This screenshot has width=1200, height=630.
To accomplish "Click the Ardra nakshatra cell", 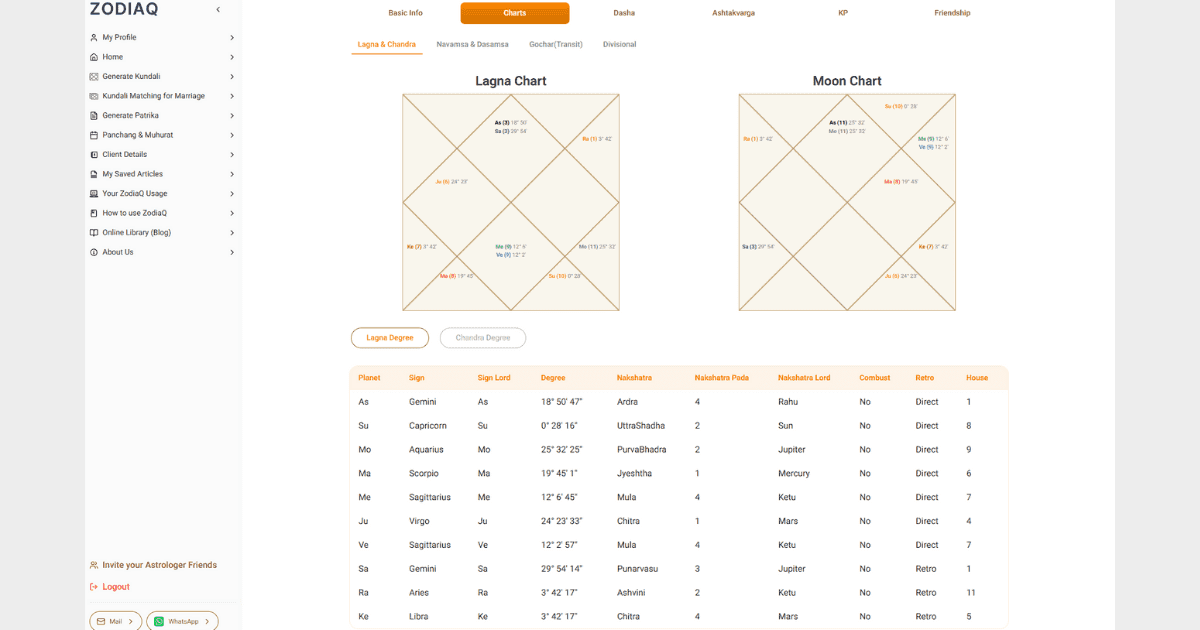I will pyautogui.click(x=628, y=402).
